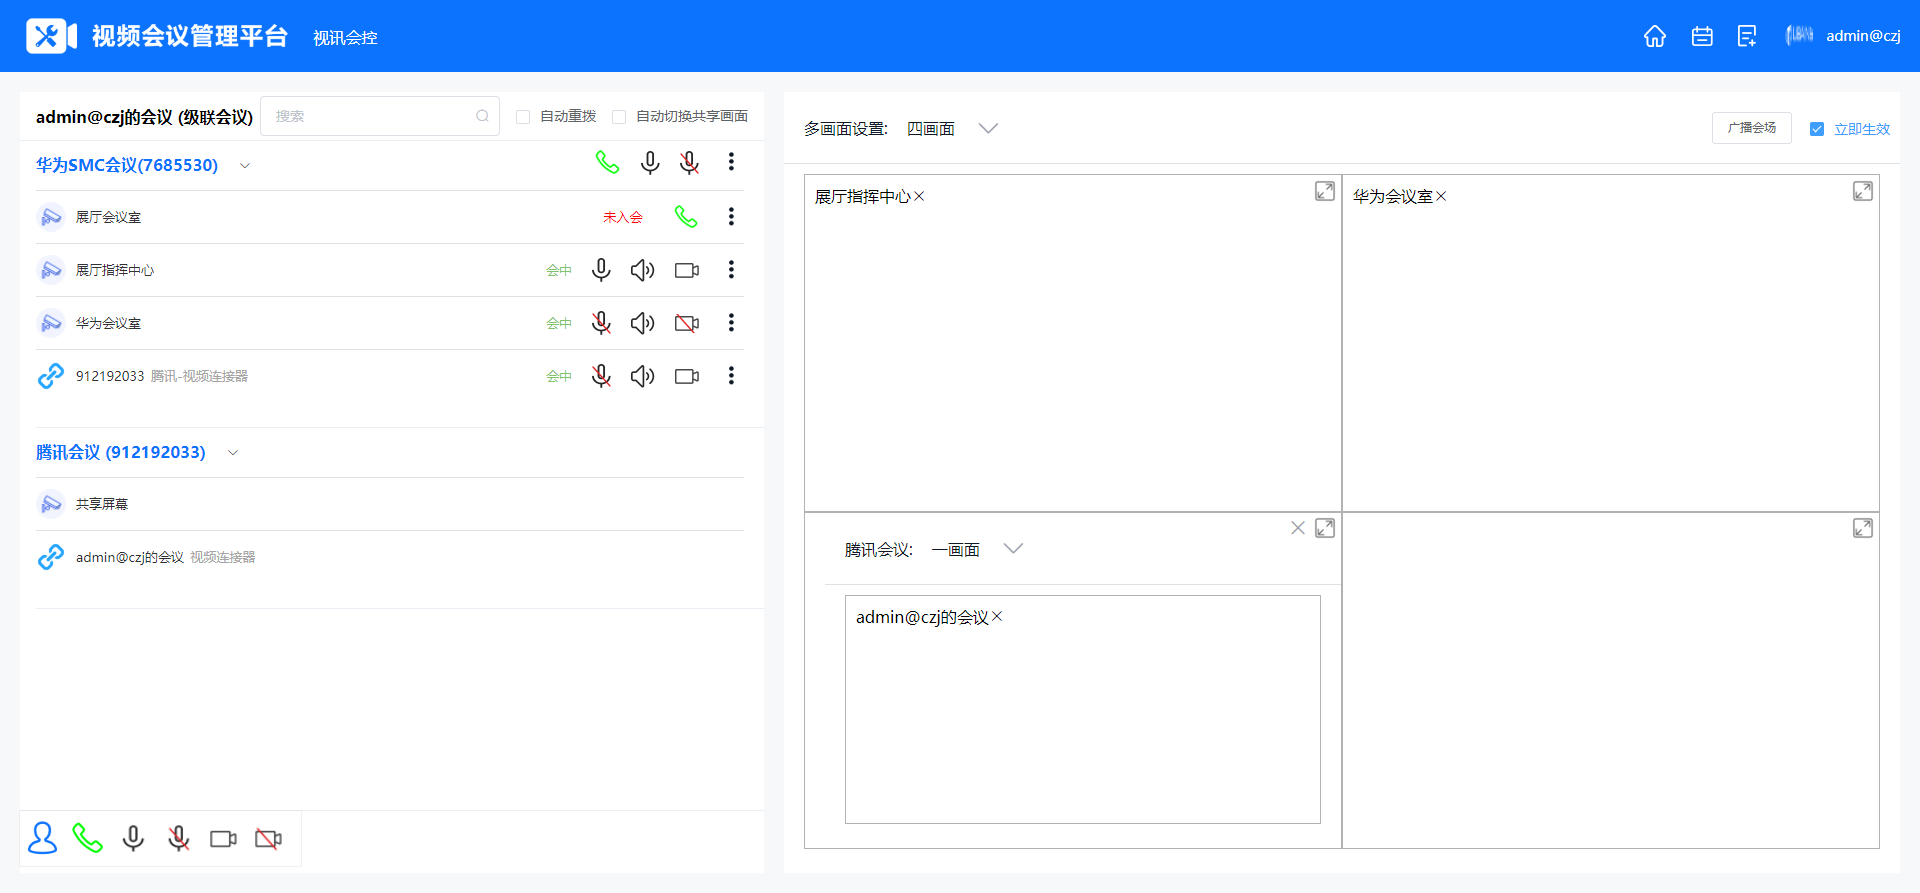Unmute microphone for 912192033 腾讯-视频连接器
This screenshot has width=1920, height=893.
[x=601, y=376]
